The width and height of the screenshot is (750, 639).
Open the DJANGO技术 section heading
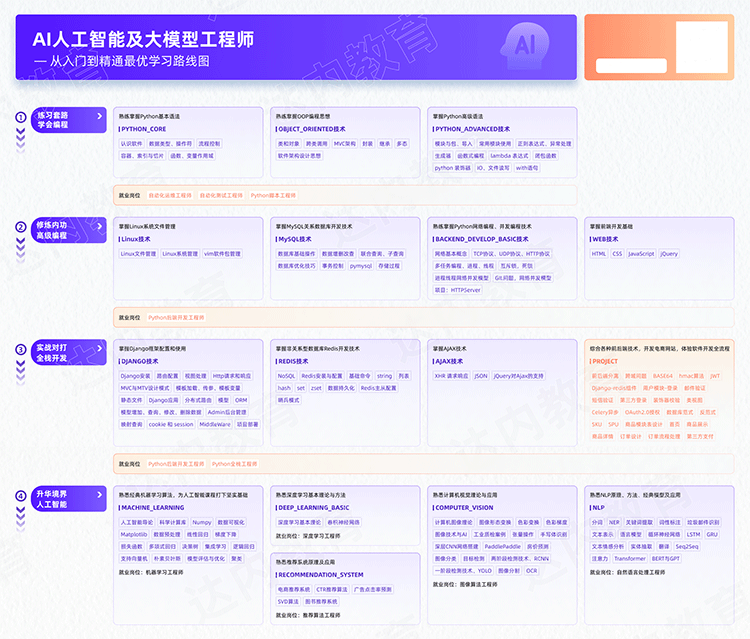[x=139, y=362]
